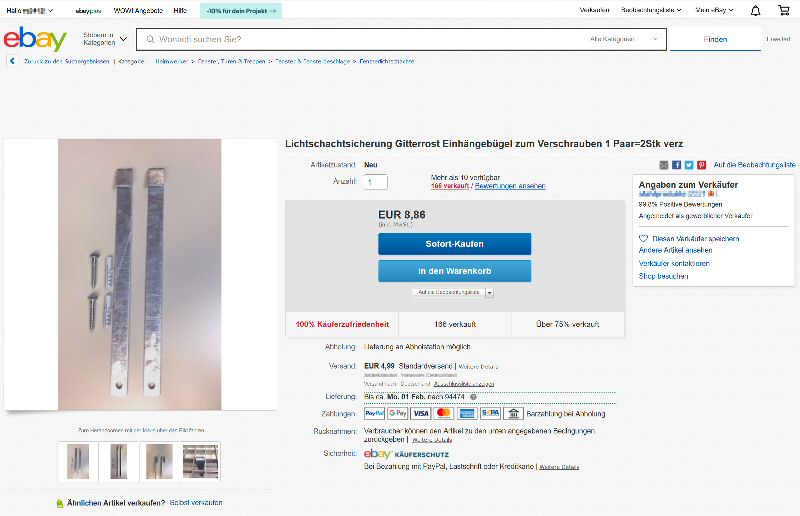800x516 pixels.
Task: Share listing on Pinterest
Action: 702,165
